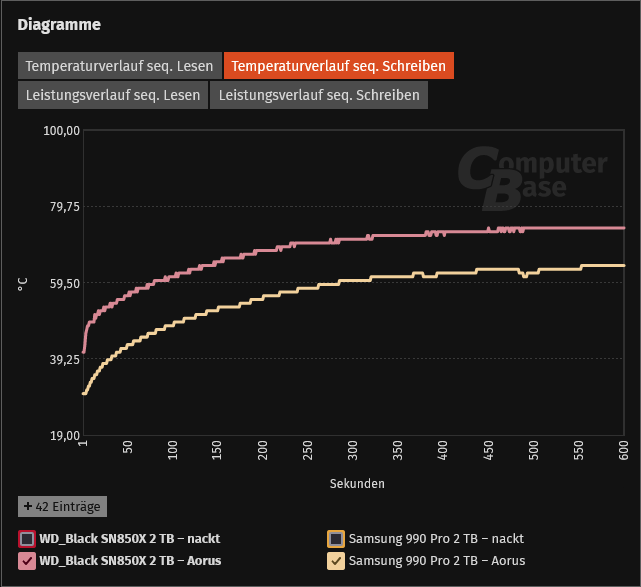
Task: Click the 450 x-axis tick label
Action: 488,450
